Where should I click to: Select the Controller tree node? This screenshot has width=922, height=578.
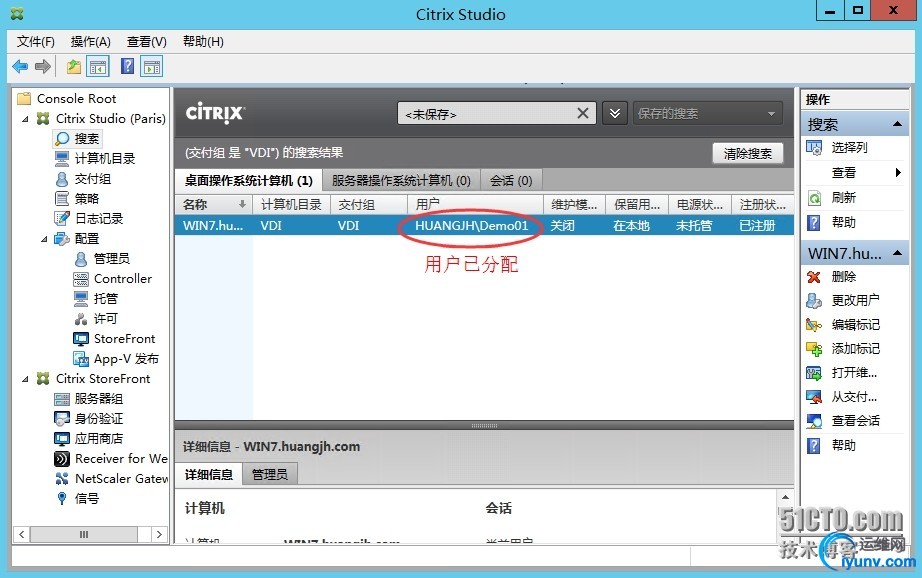pos(122,279)
